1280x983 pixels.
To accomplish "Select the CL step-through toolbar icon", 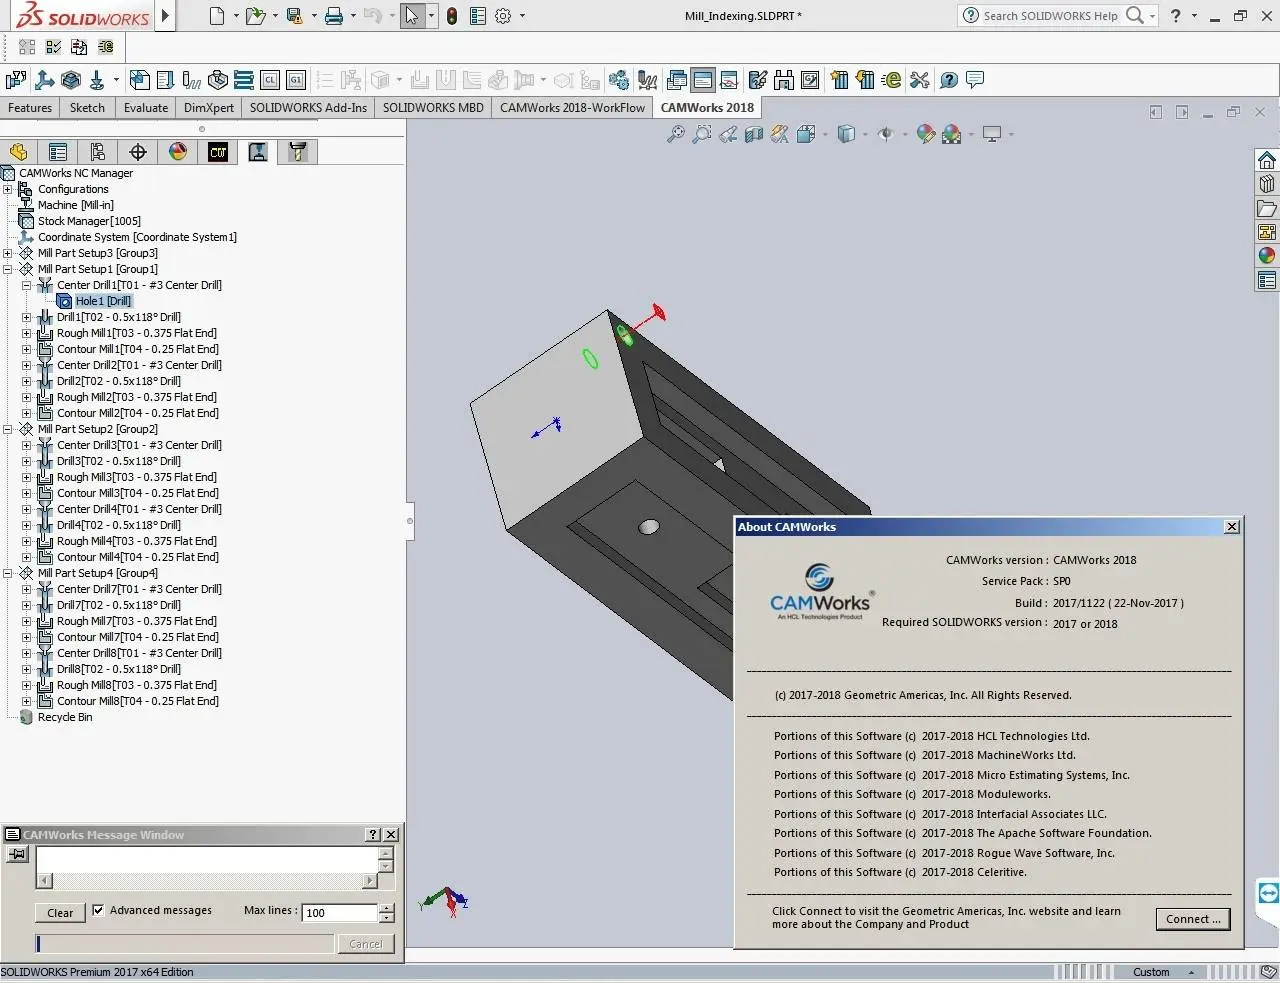I will (270, 80).
